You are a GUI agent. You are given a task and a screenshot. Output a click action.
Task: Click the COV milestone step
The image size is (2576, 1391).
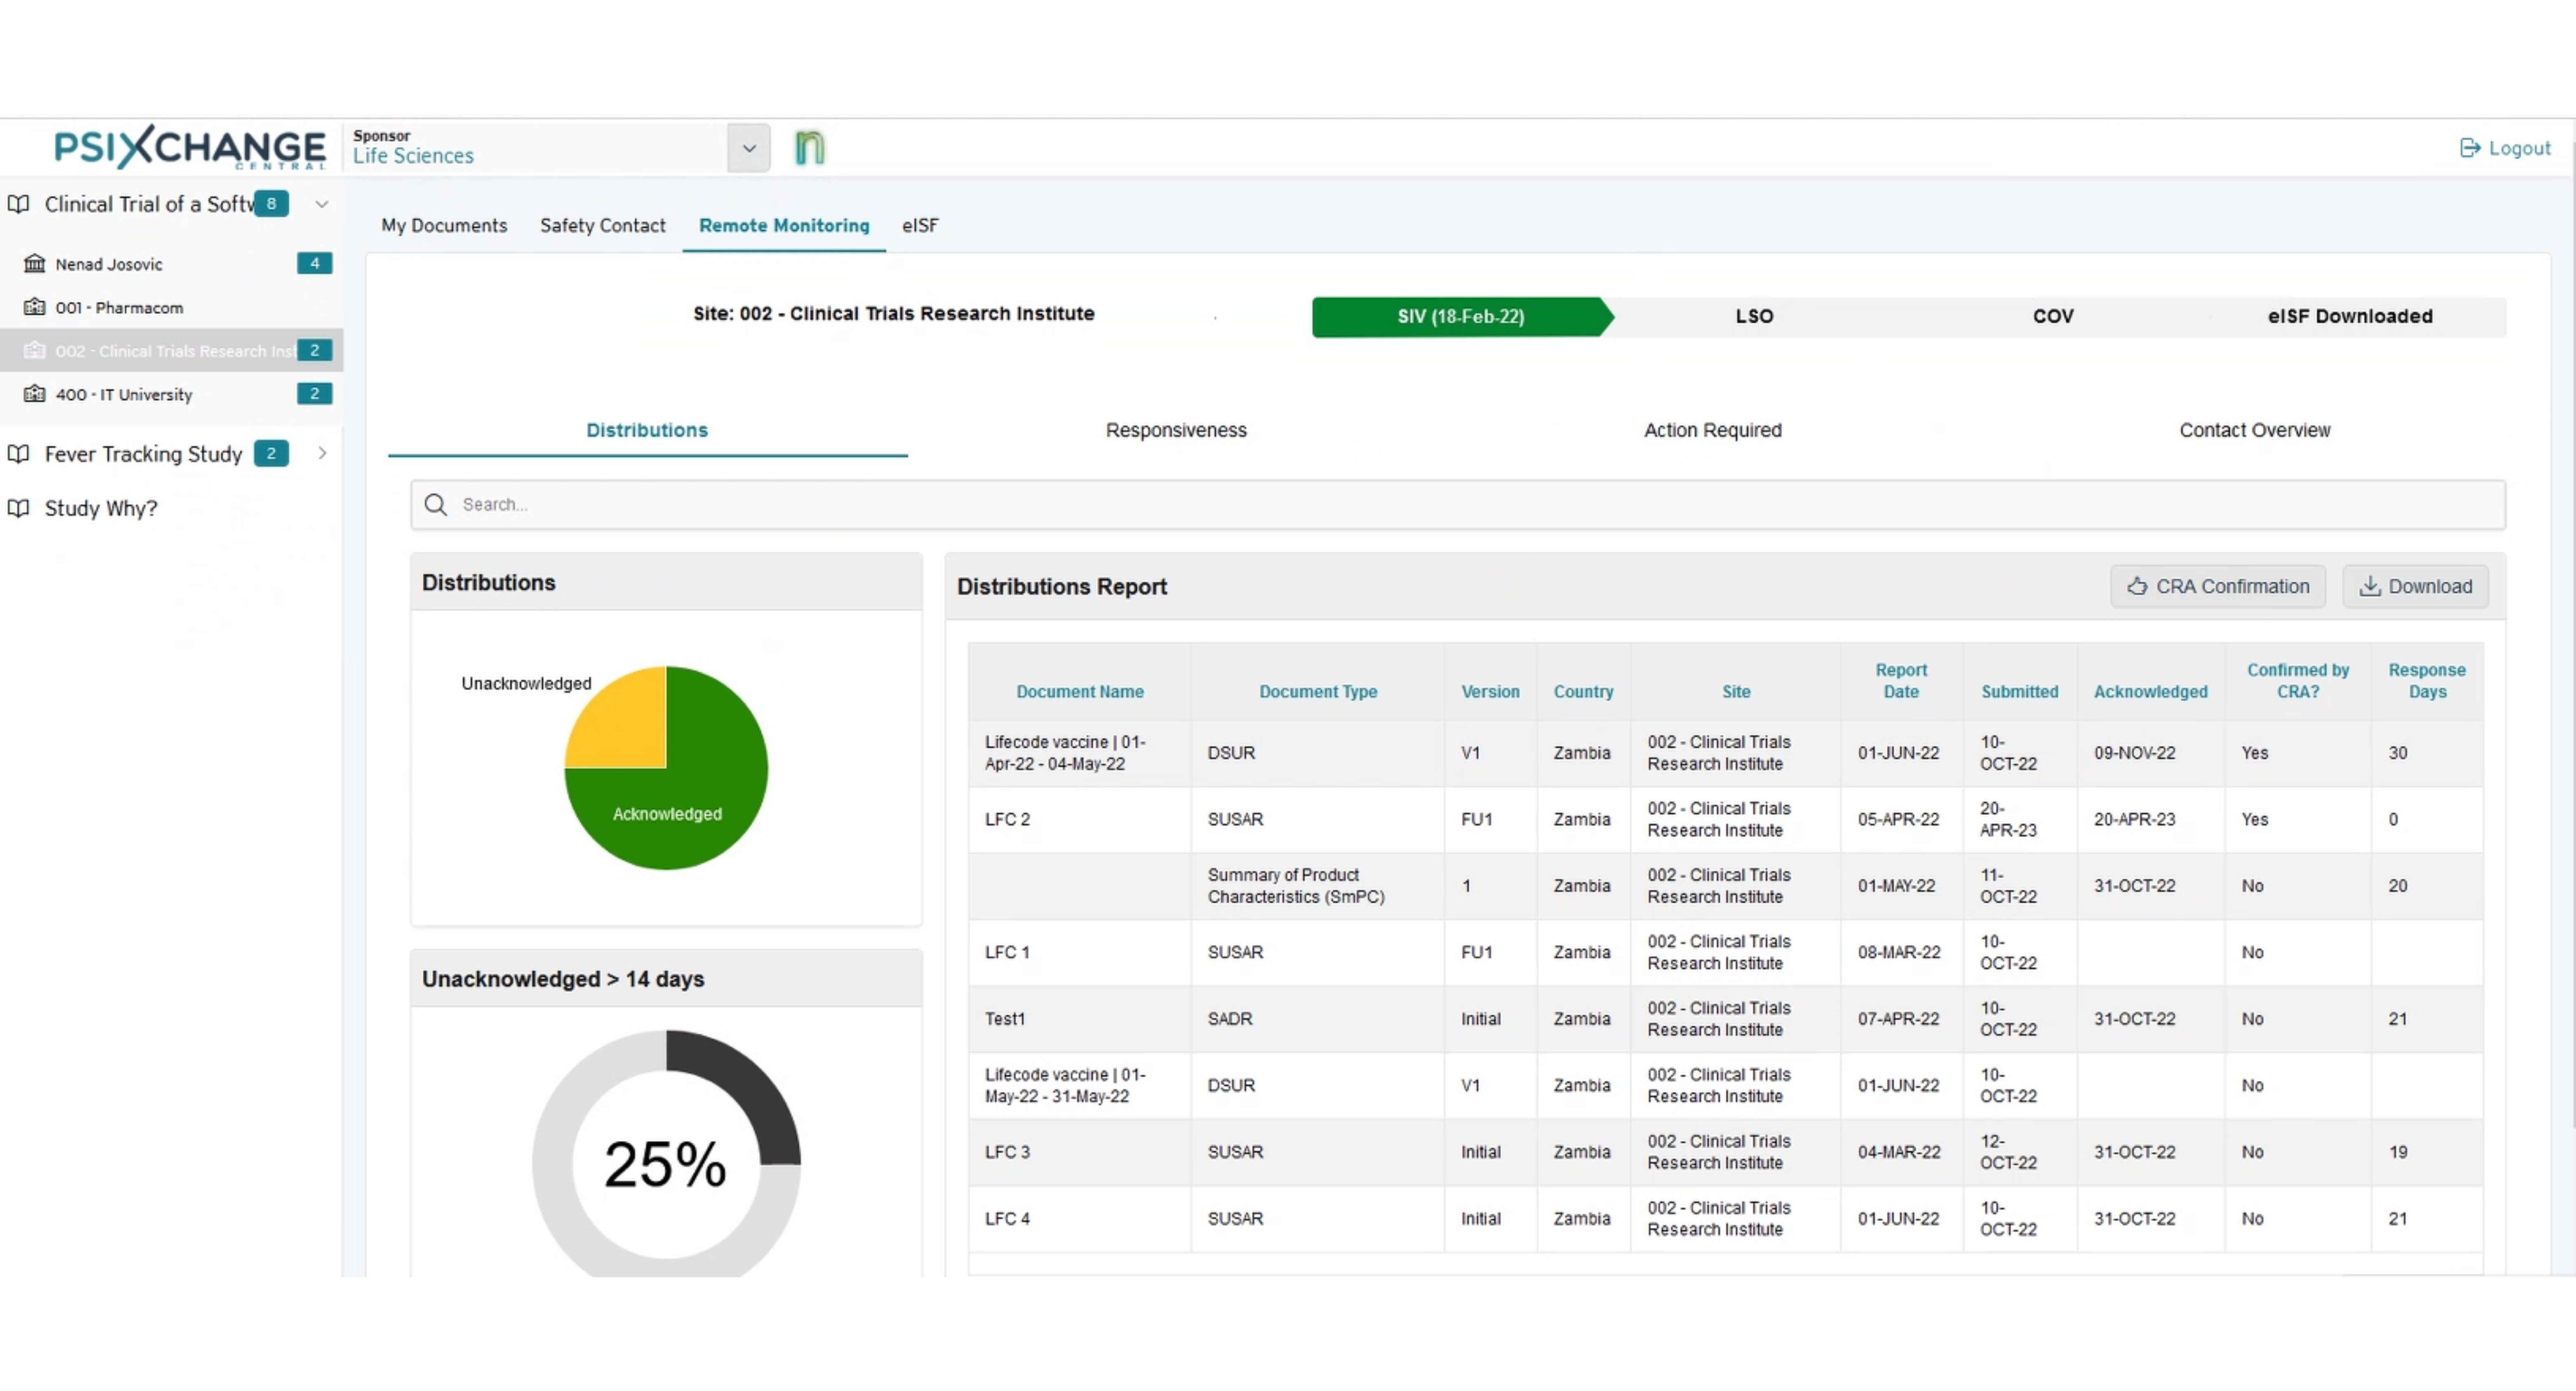[x=2053, y=317]
